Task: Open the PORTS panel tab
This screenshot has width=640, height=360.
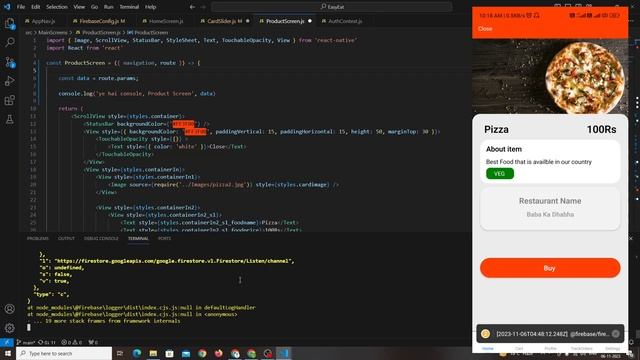Action: click(164, 238)
